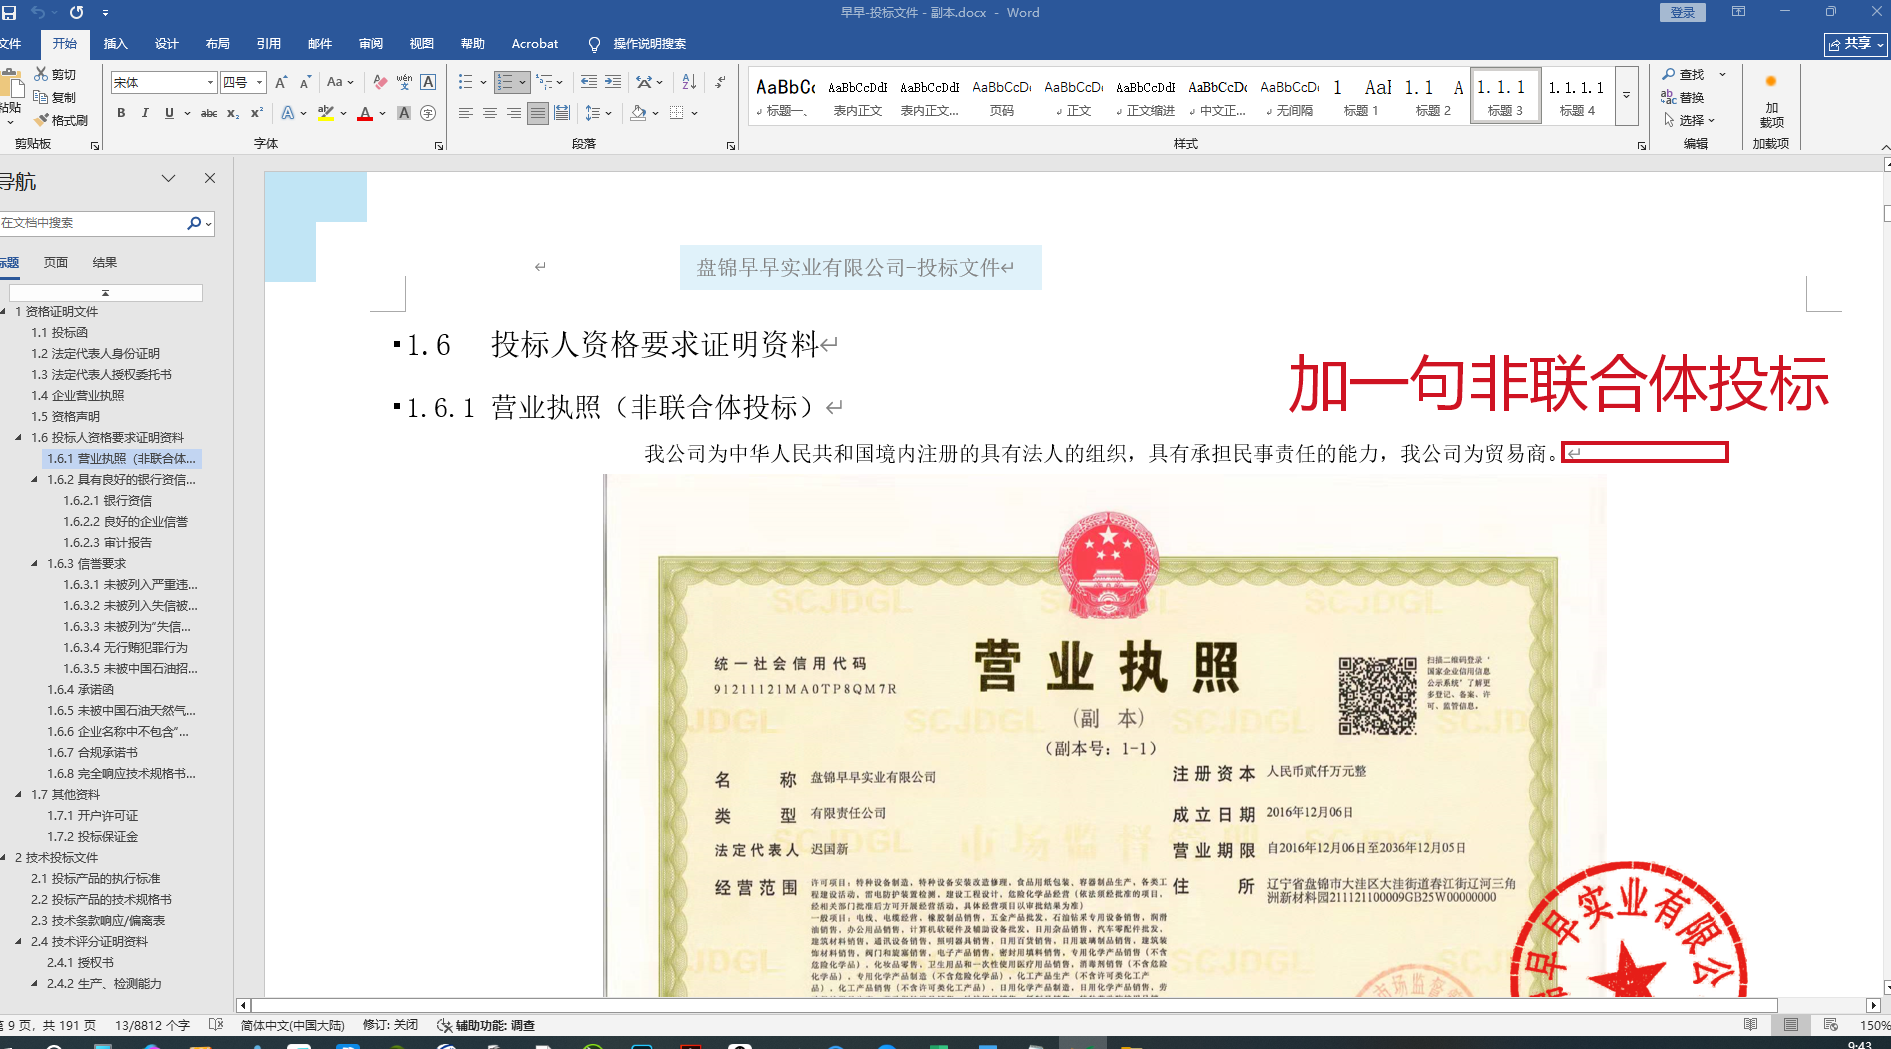Switch to Read Mode view in status bar
Image resolution: width=1891 pixels, height=1049 pixels.
1751,1025
